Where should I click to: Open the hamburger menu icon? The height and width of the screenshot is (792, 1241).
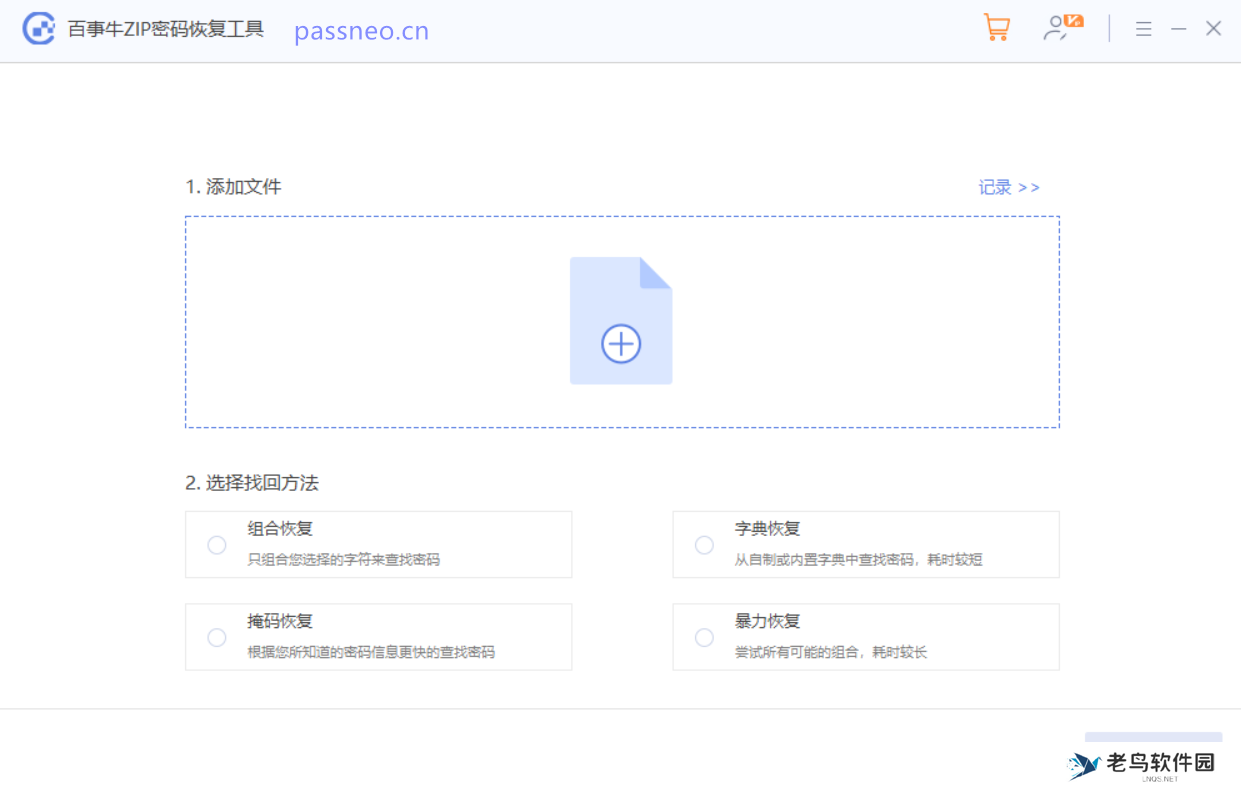tap(1143, 29)
